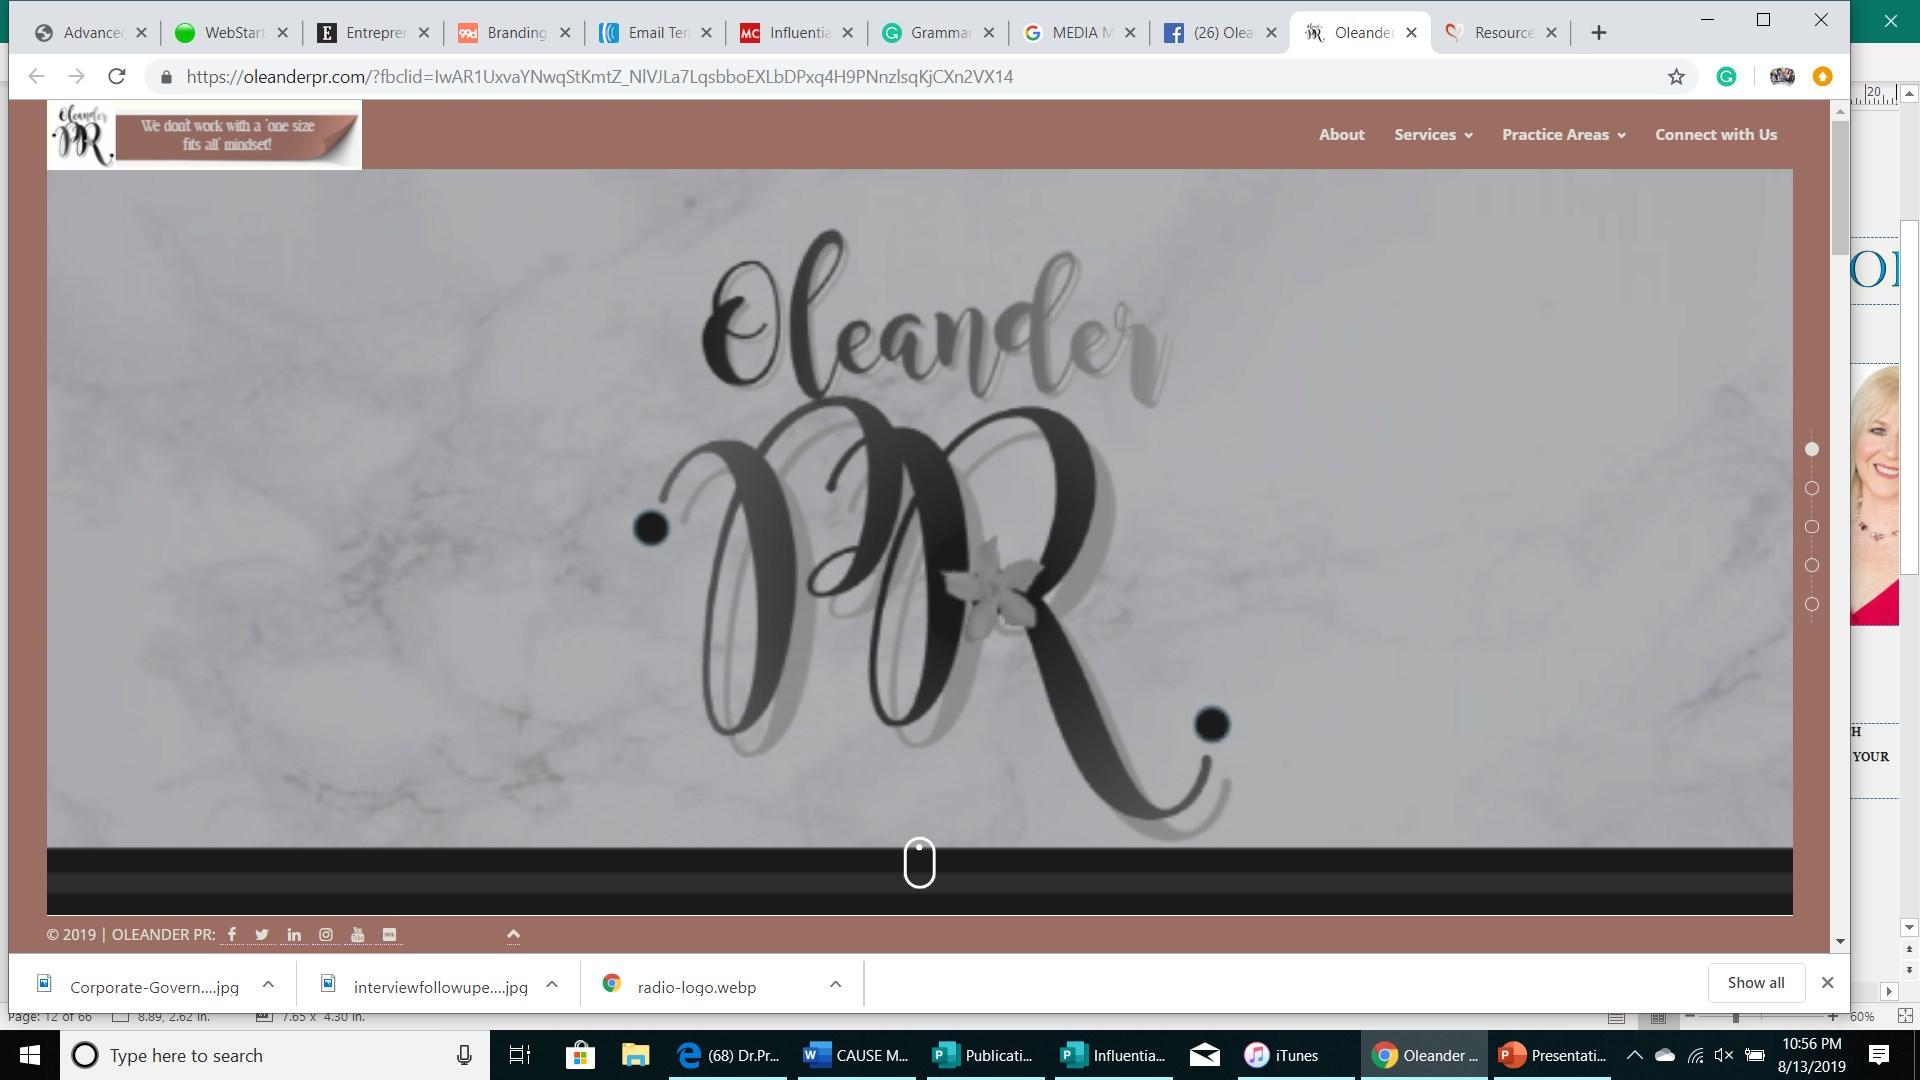This screenshot has height=1080, width=1920.
Task: Click the browser reload button
Action: 117,77
